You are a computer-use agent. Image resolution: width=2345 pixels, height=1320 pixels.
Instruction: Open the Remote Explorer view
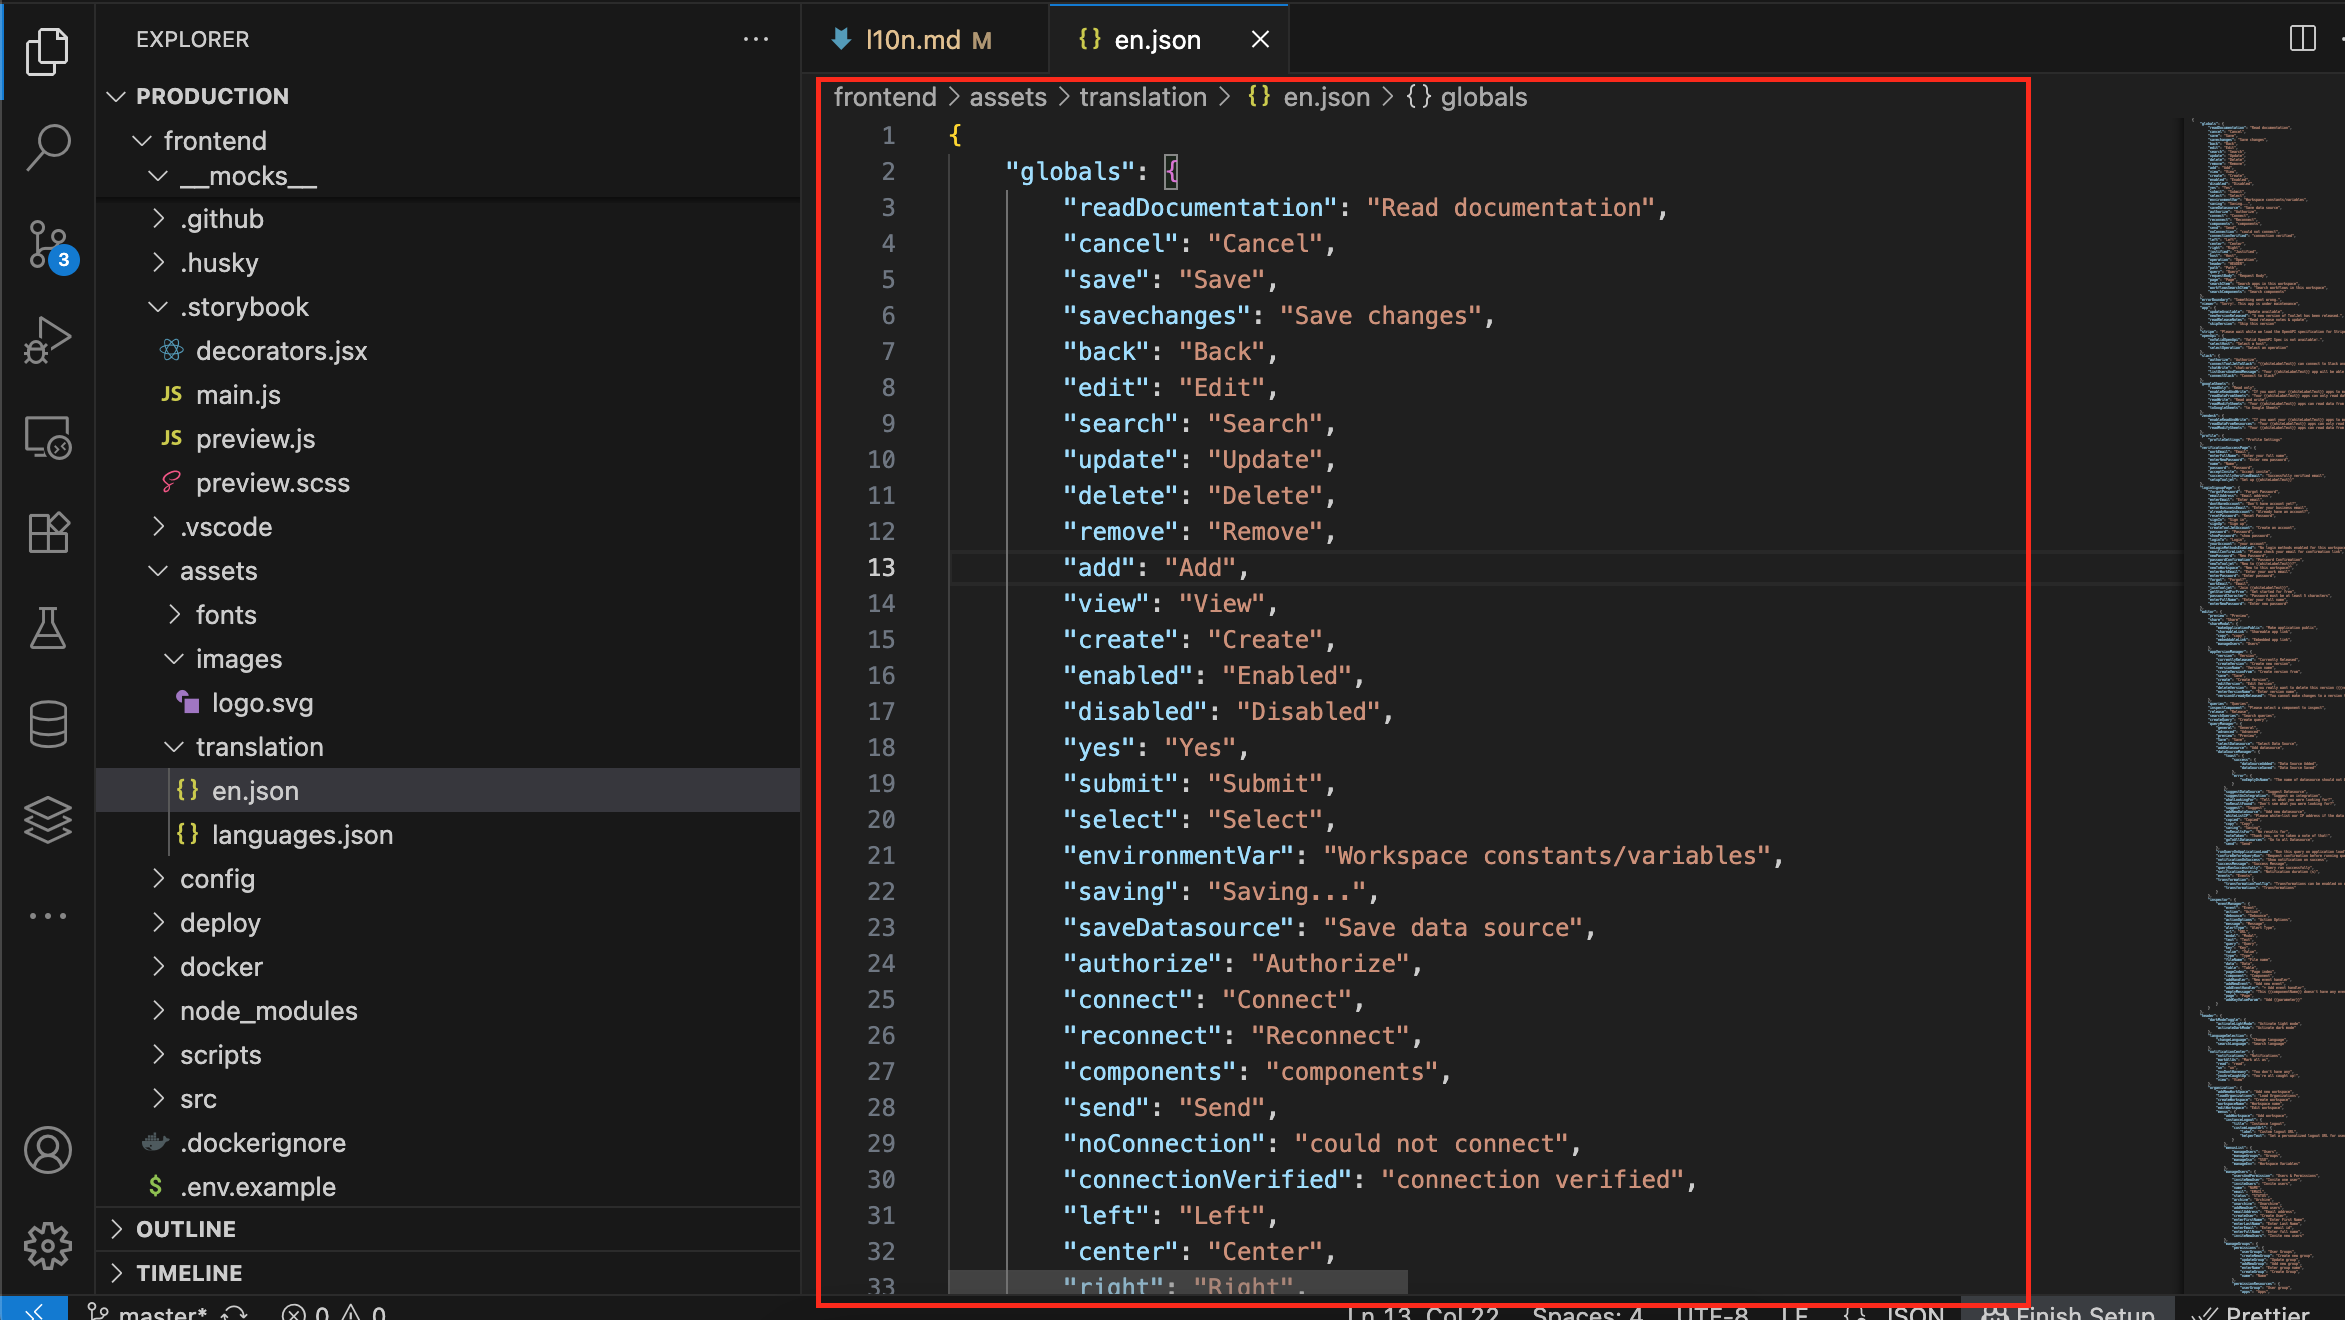click(x=47, y=437)
